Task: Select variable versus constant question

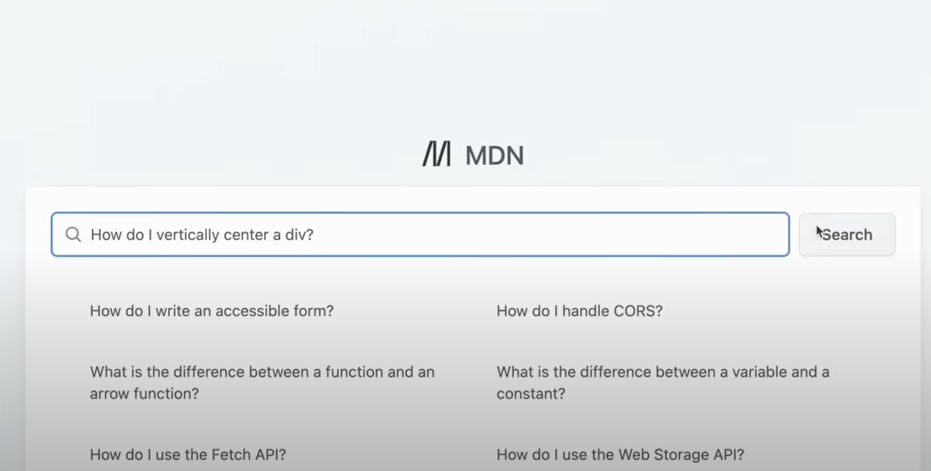Action: (663, 383)
